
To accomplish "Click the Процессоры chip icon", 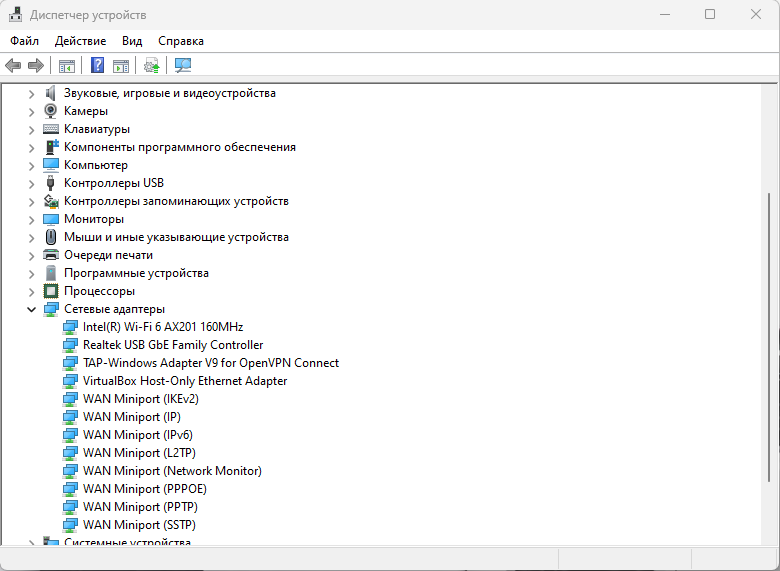I will coord(51,291).
